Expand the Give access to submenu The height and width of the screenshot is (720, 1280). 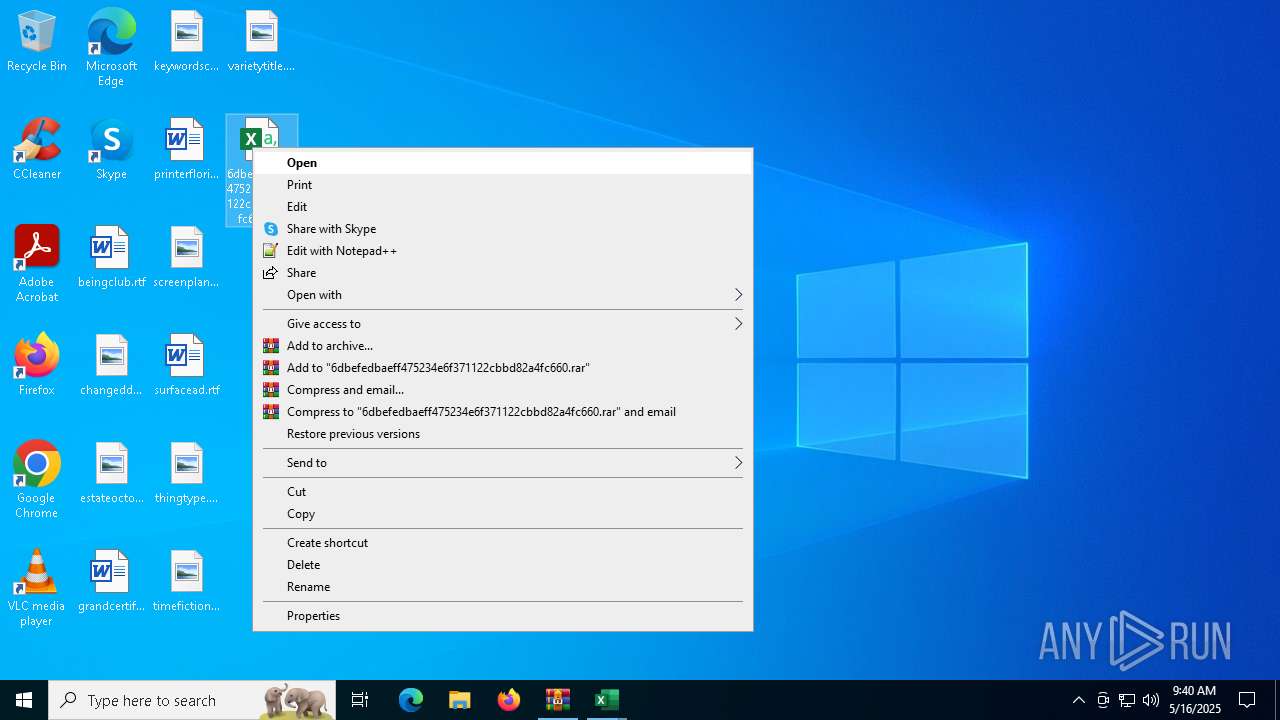coord(503,324)
